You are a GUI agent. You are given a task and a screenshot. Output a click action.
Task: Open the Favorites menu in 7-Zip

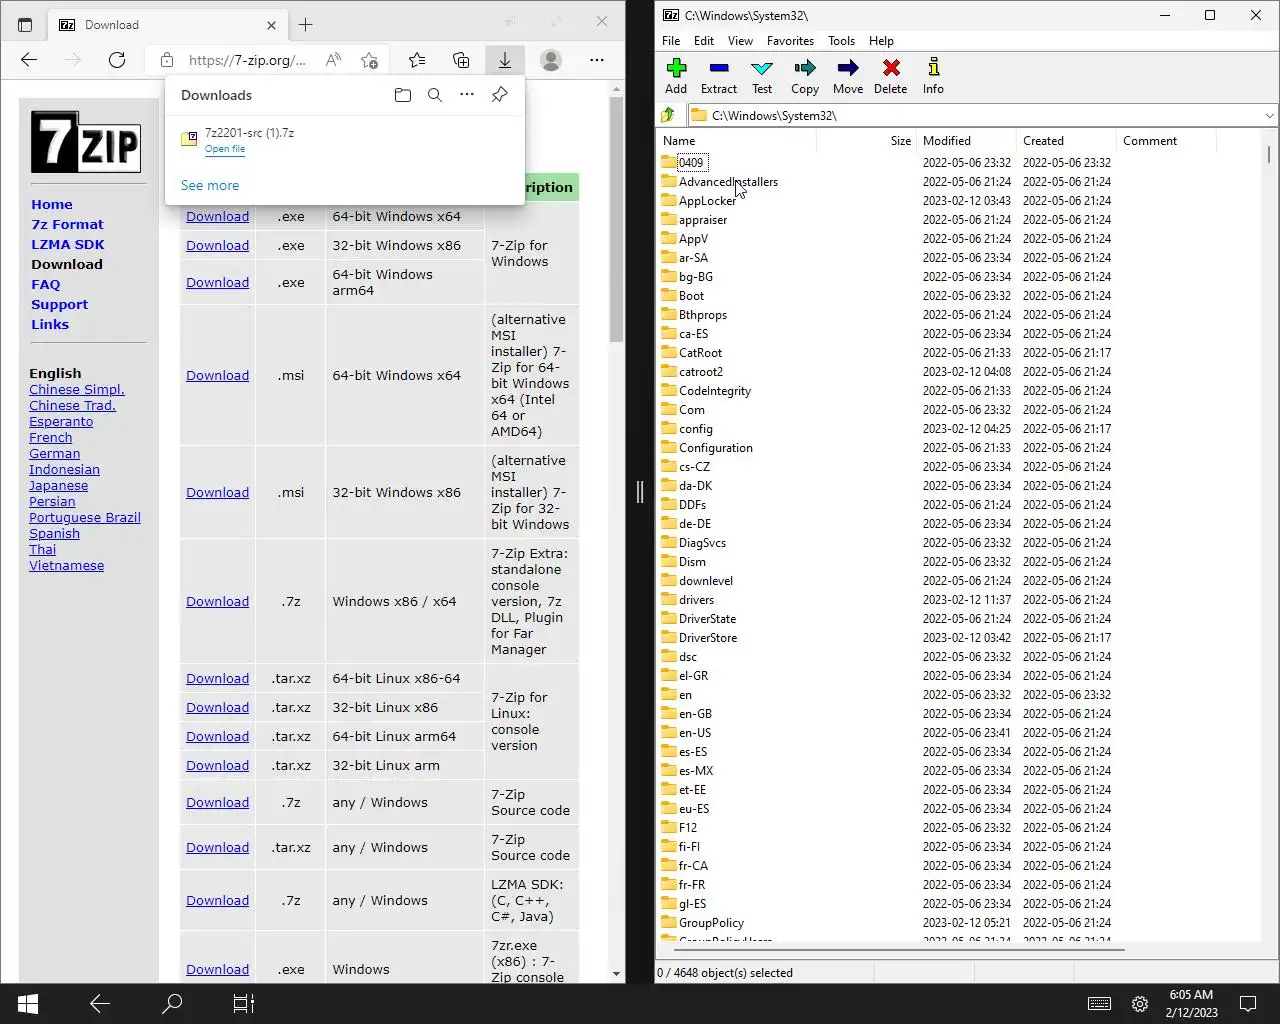coord(790,41)
